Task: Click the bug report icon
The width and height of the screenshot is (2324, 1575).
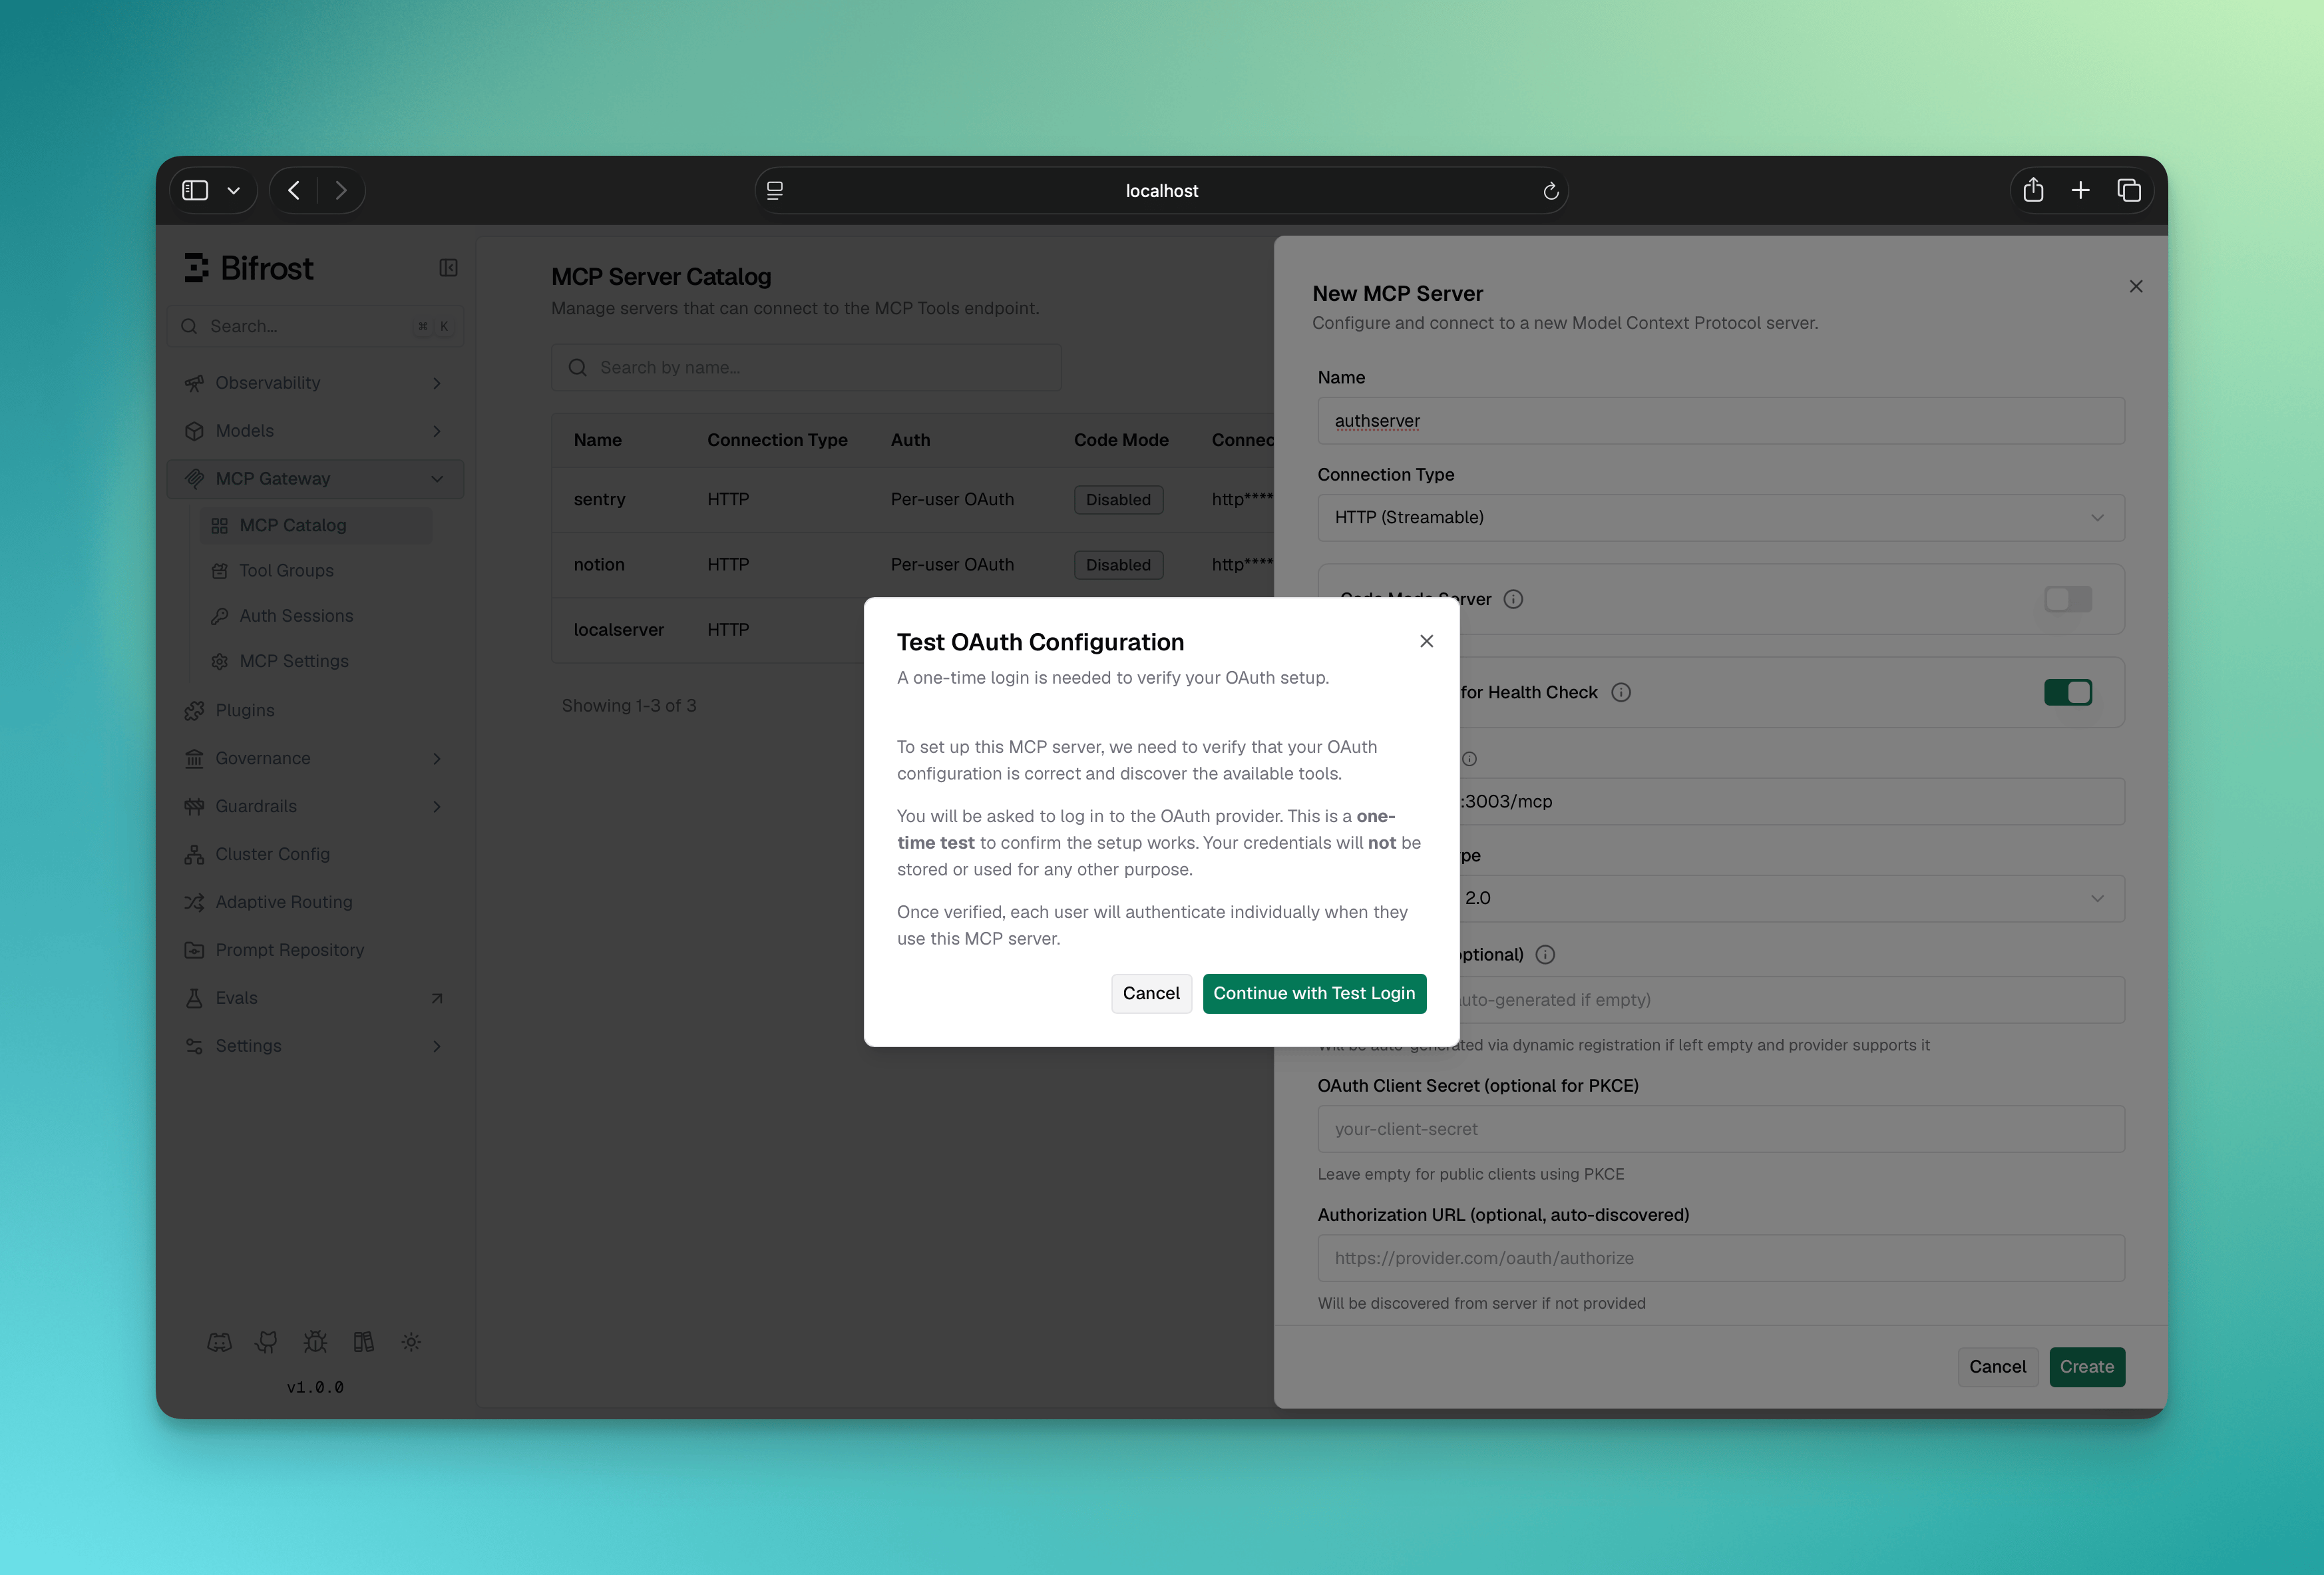Action: tap(315, 1342)
